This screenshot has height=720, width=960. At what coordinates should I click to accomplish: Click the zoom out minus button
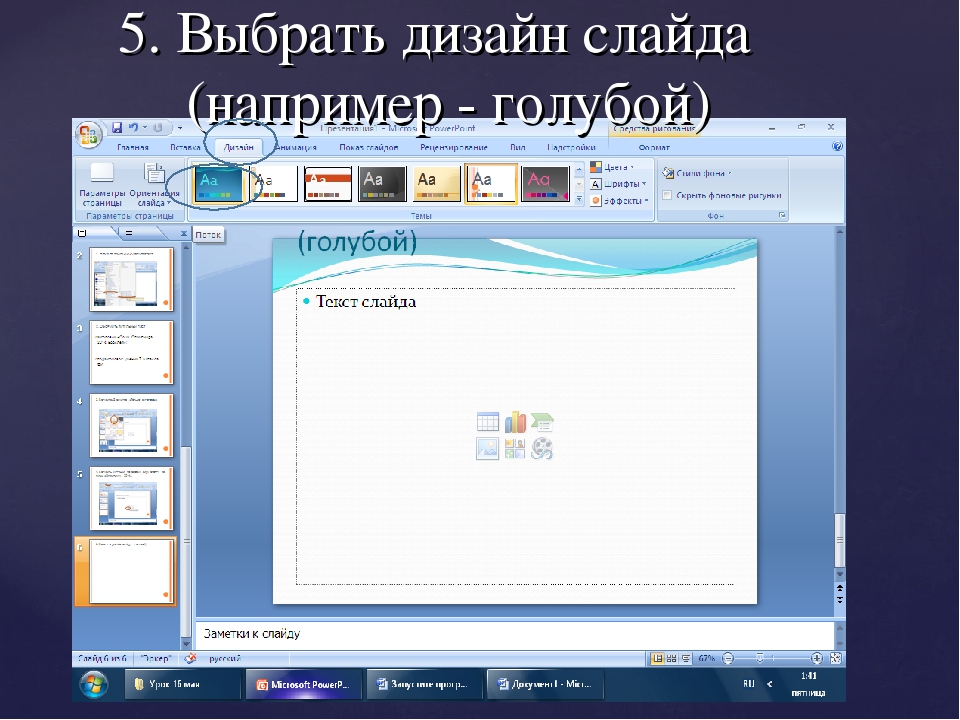tap(728, 659)
